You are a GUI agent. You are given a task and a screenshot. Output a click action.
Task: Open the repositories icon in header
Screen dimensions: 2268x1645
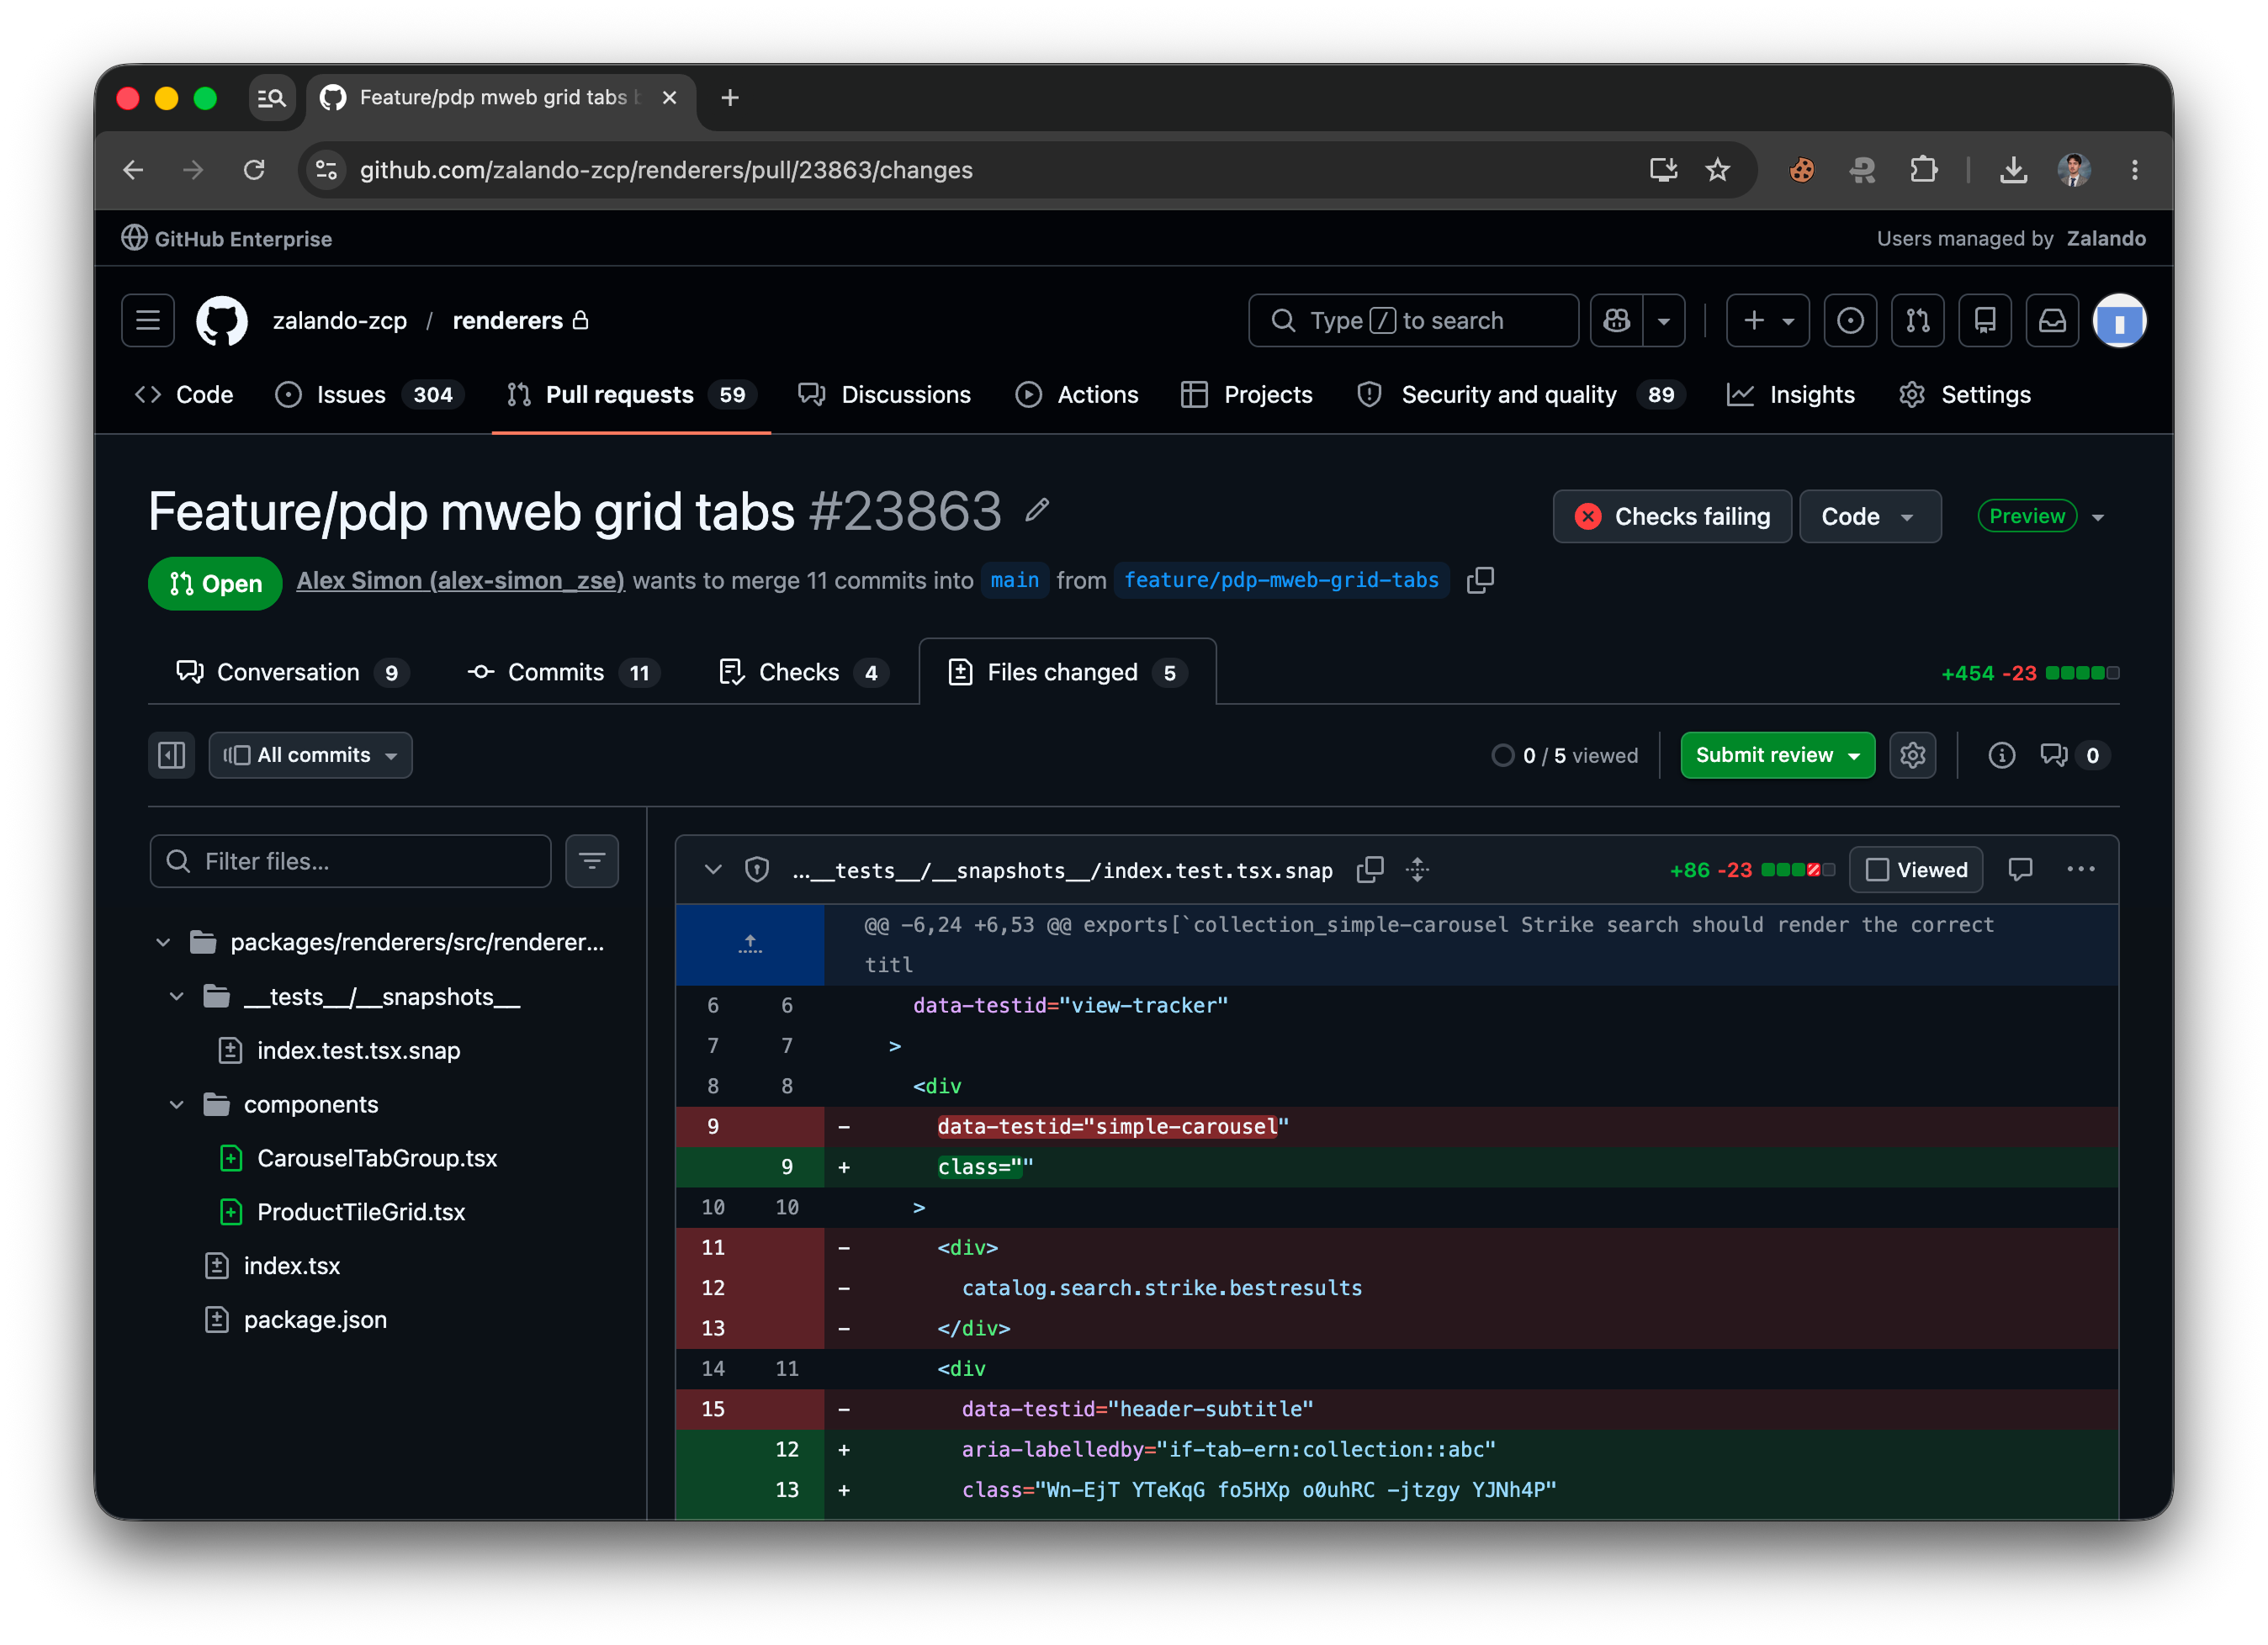pos(1985,321)
